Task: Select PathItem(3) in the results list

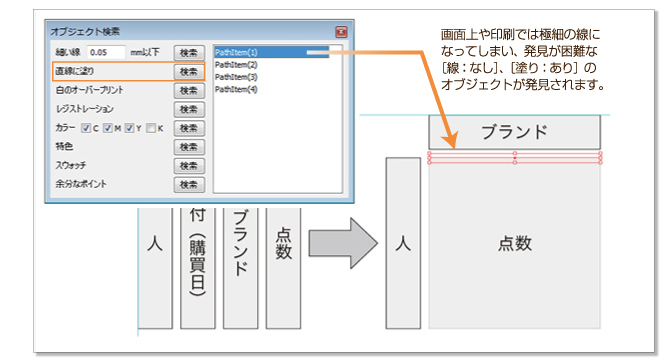Action: (236, 77)
